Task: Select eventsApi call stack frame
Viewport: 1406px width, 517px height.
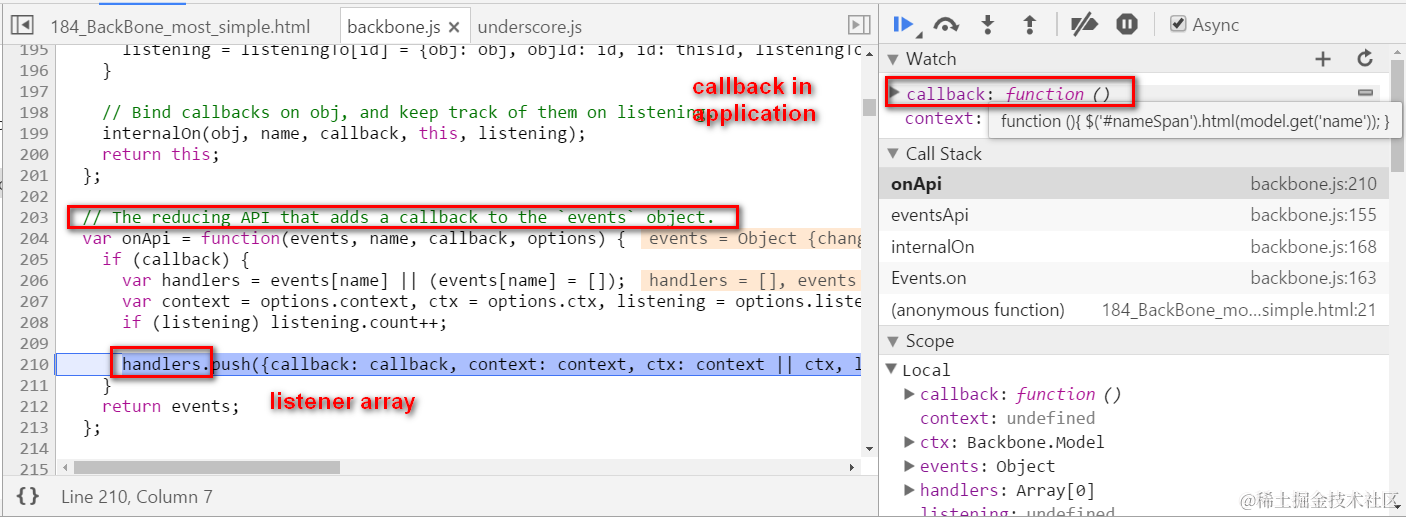Action: coord(1134,215)
